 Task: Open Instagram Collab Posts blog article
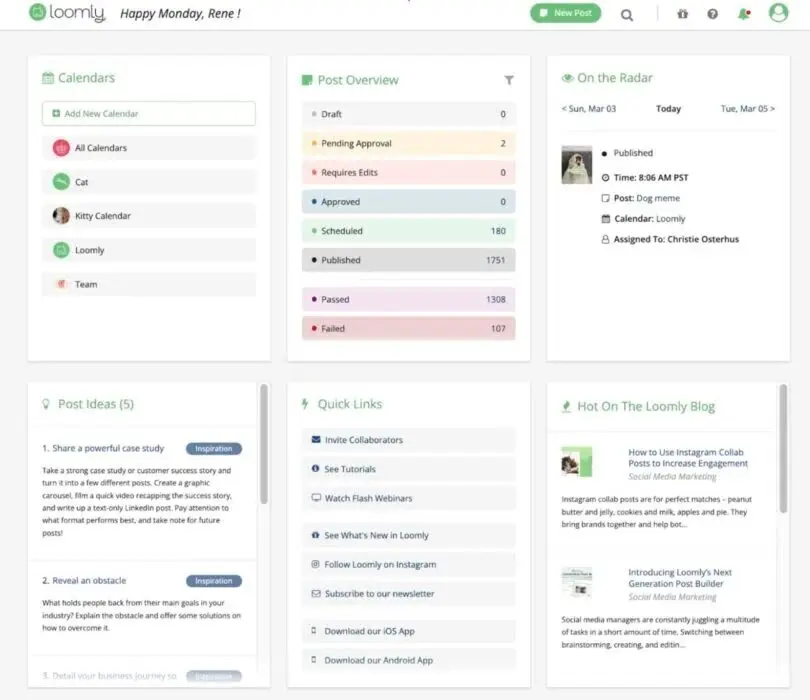(x=687, y=458)
